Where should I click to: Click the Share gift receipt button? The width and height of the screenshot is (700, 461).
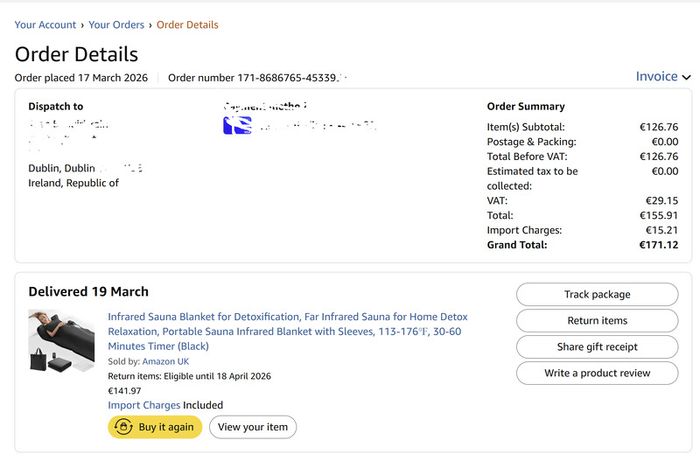click(597, 347)
